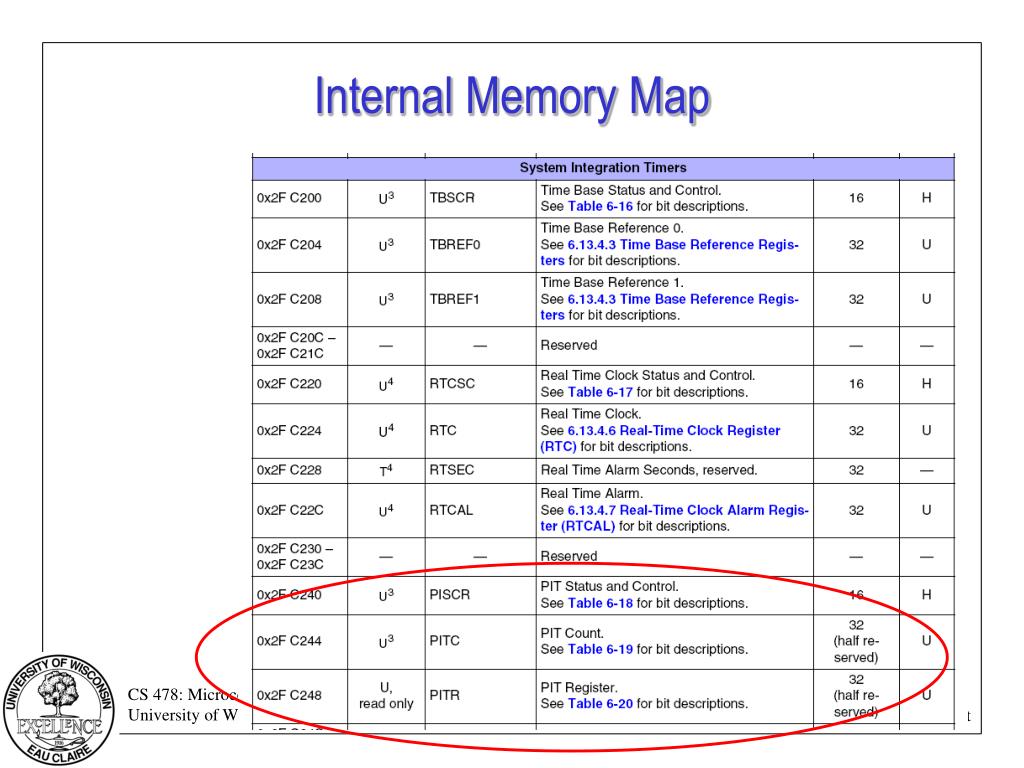Image resolution: width=1024 pixels, height=768 pixels.
Task: Select the Internal Memory Map title
Action: coord(513,98)
